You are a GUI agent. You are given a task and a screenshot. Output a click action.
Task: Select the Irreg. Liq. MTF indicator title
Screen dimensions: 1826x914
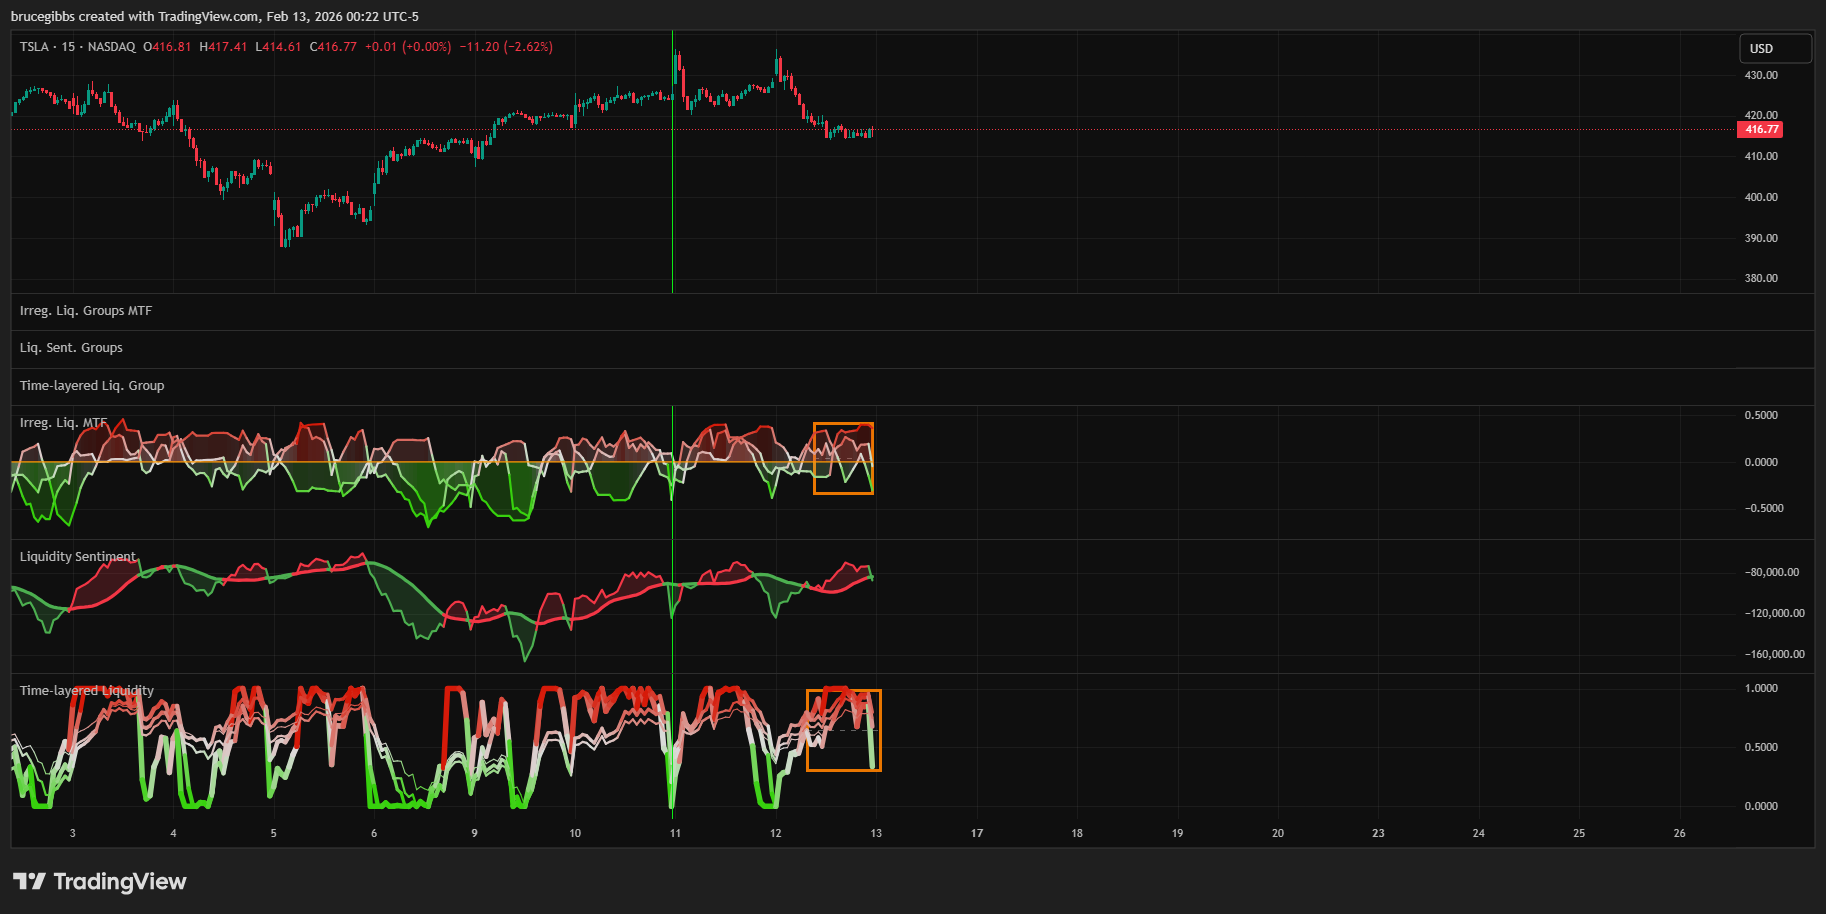click(63, 423)
